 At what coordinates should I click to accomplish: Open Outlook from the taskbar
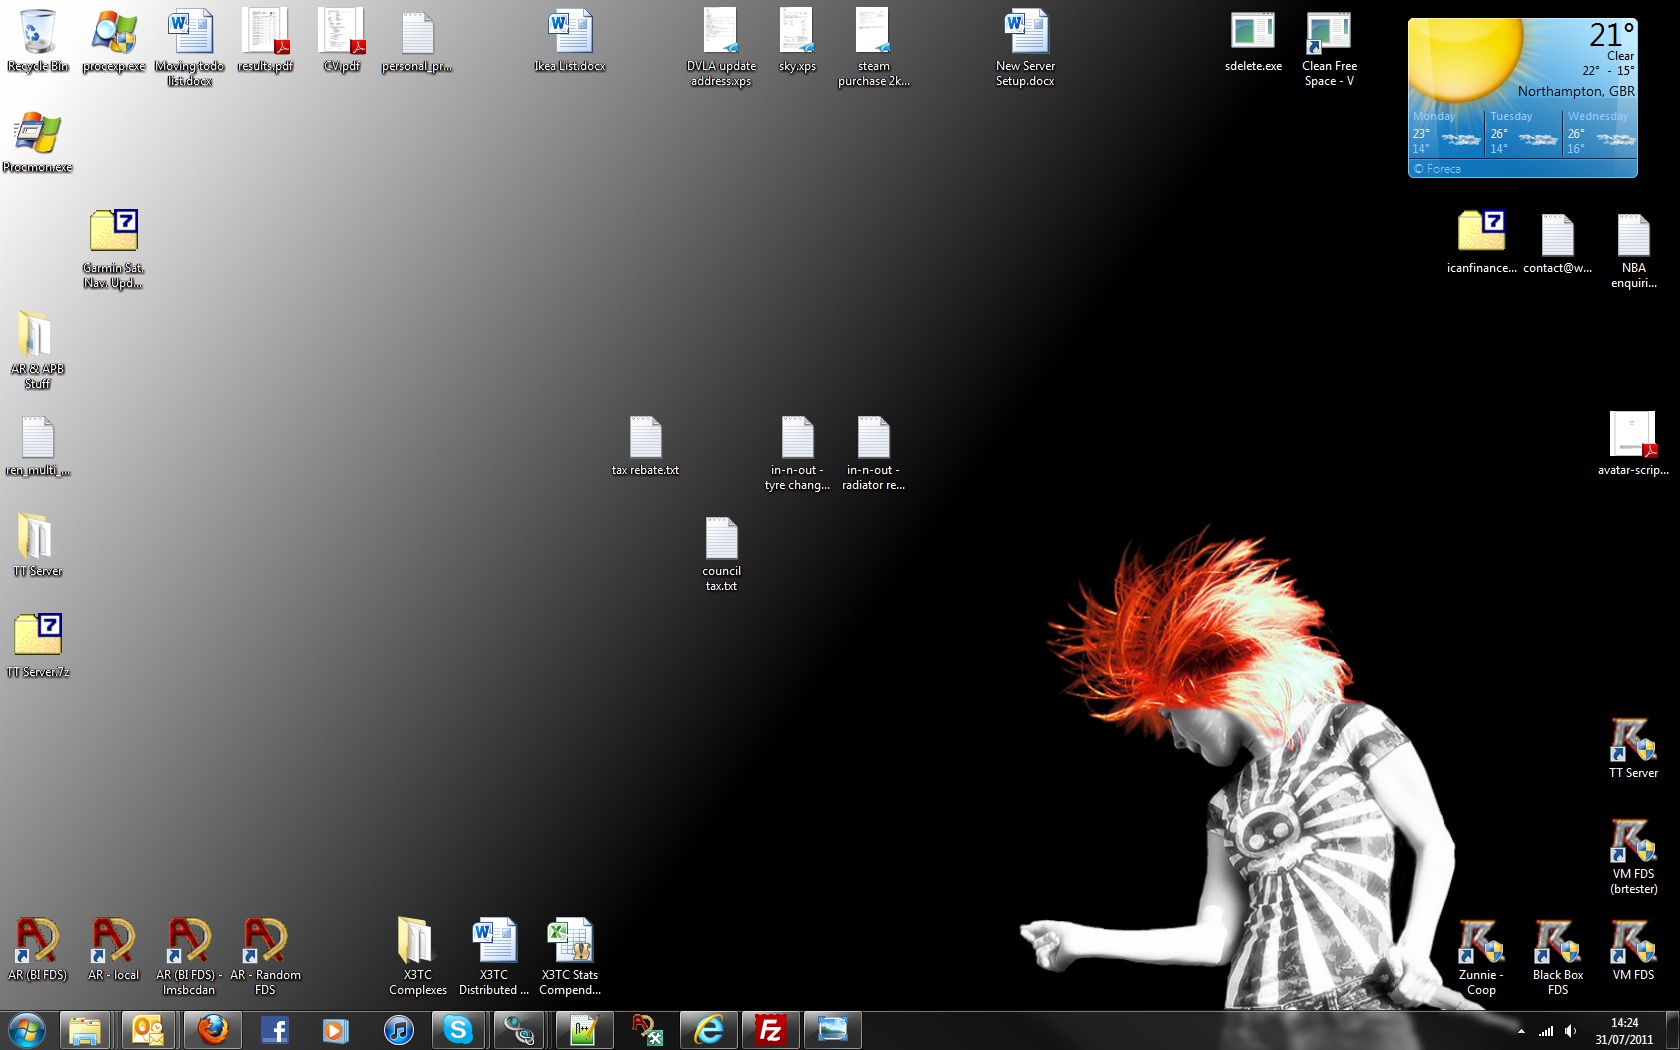click(148, 1030)
